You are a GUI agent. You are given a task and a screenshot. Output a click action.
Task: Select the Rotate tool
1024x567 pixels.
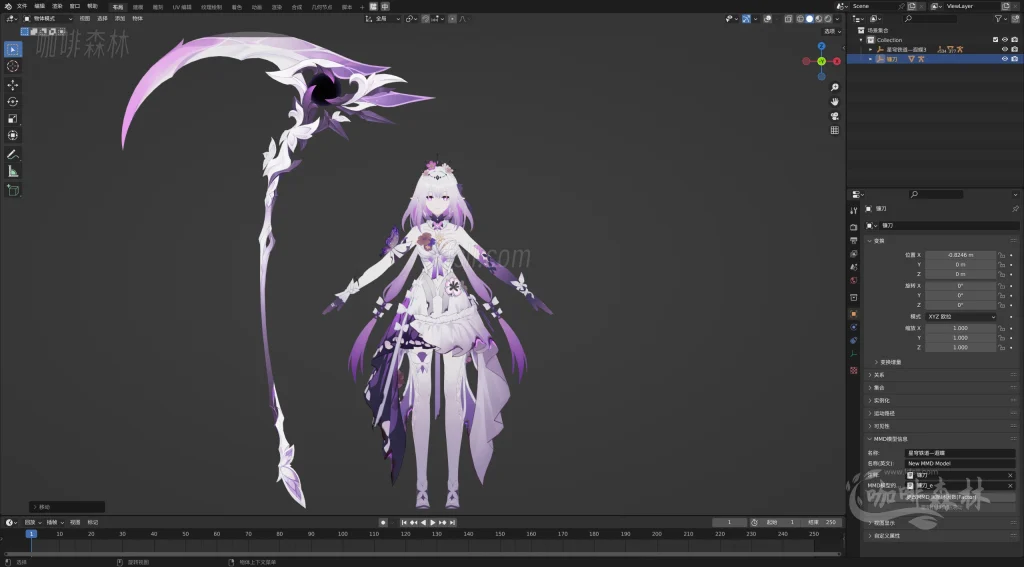tap(12, 101)
